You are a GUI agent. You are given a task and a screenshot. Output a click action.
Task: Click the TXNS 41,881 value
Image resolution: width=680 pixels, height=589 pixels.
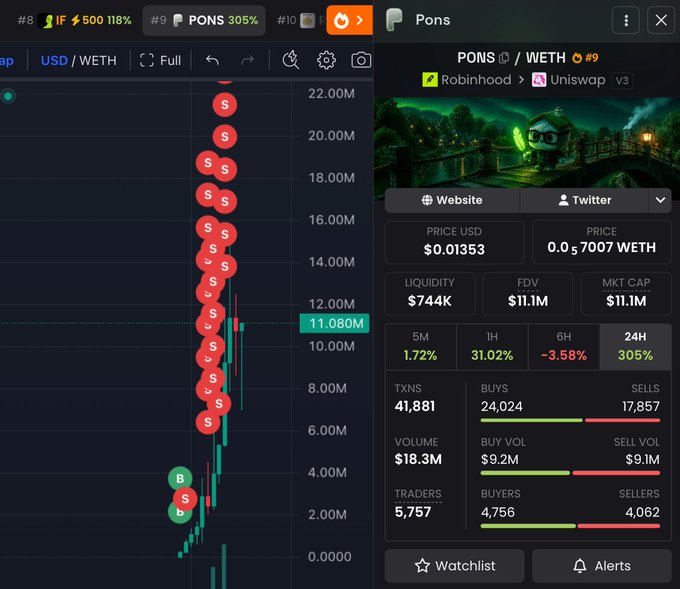point(415,406)
